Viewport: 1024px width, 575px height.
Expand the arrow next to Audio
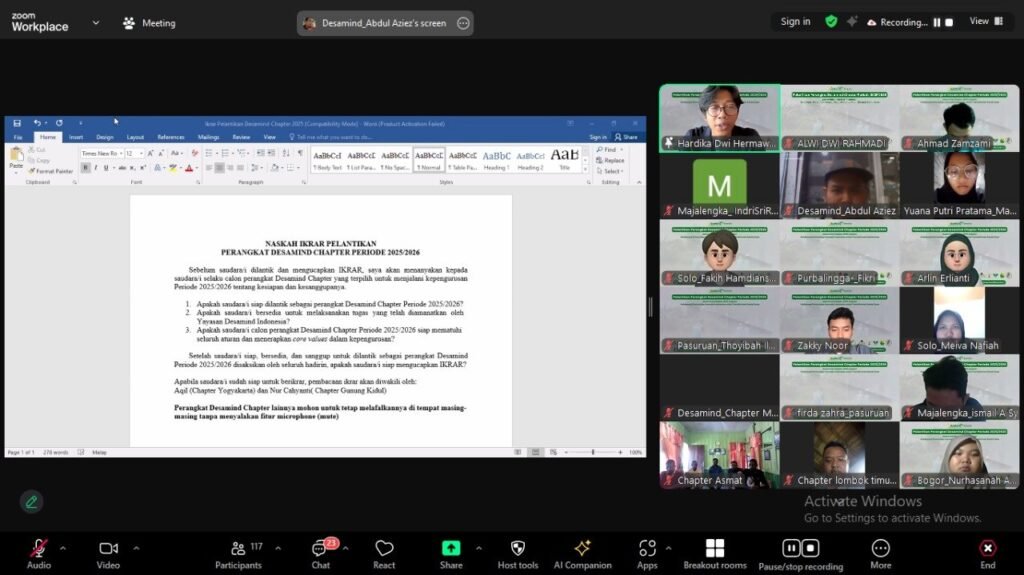coord(63,548)
